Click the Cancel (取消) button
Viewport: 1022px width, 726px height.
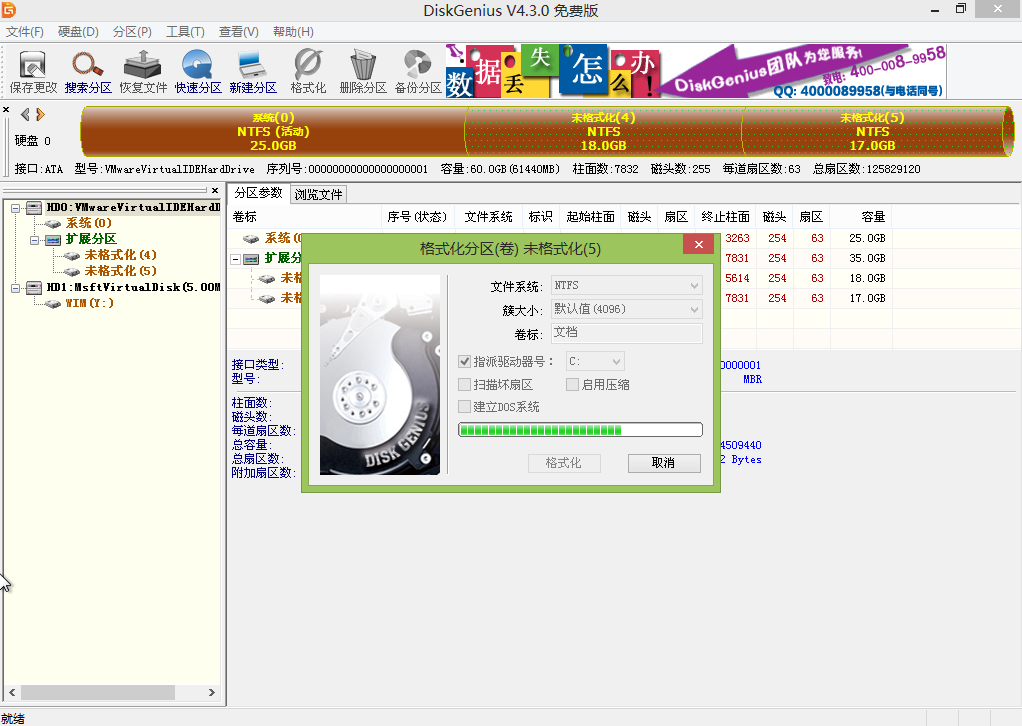(x=664, y=463)
